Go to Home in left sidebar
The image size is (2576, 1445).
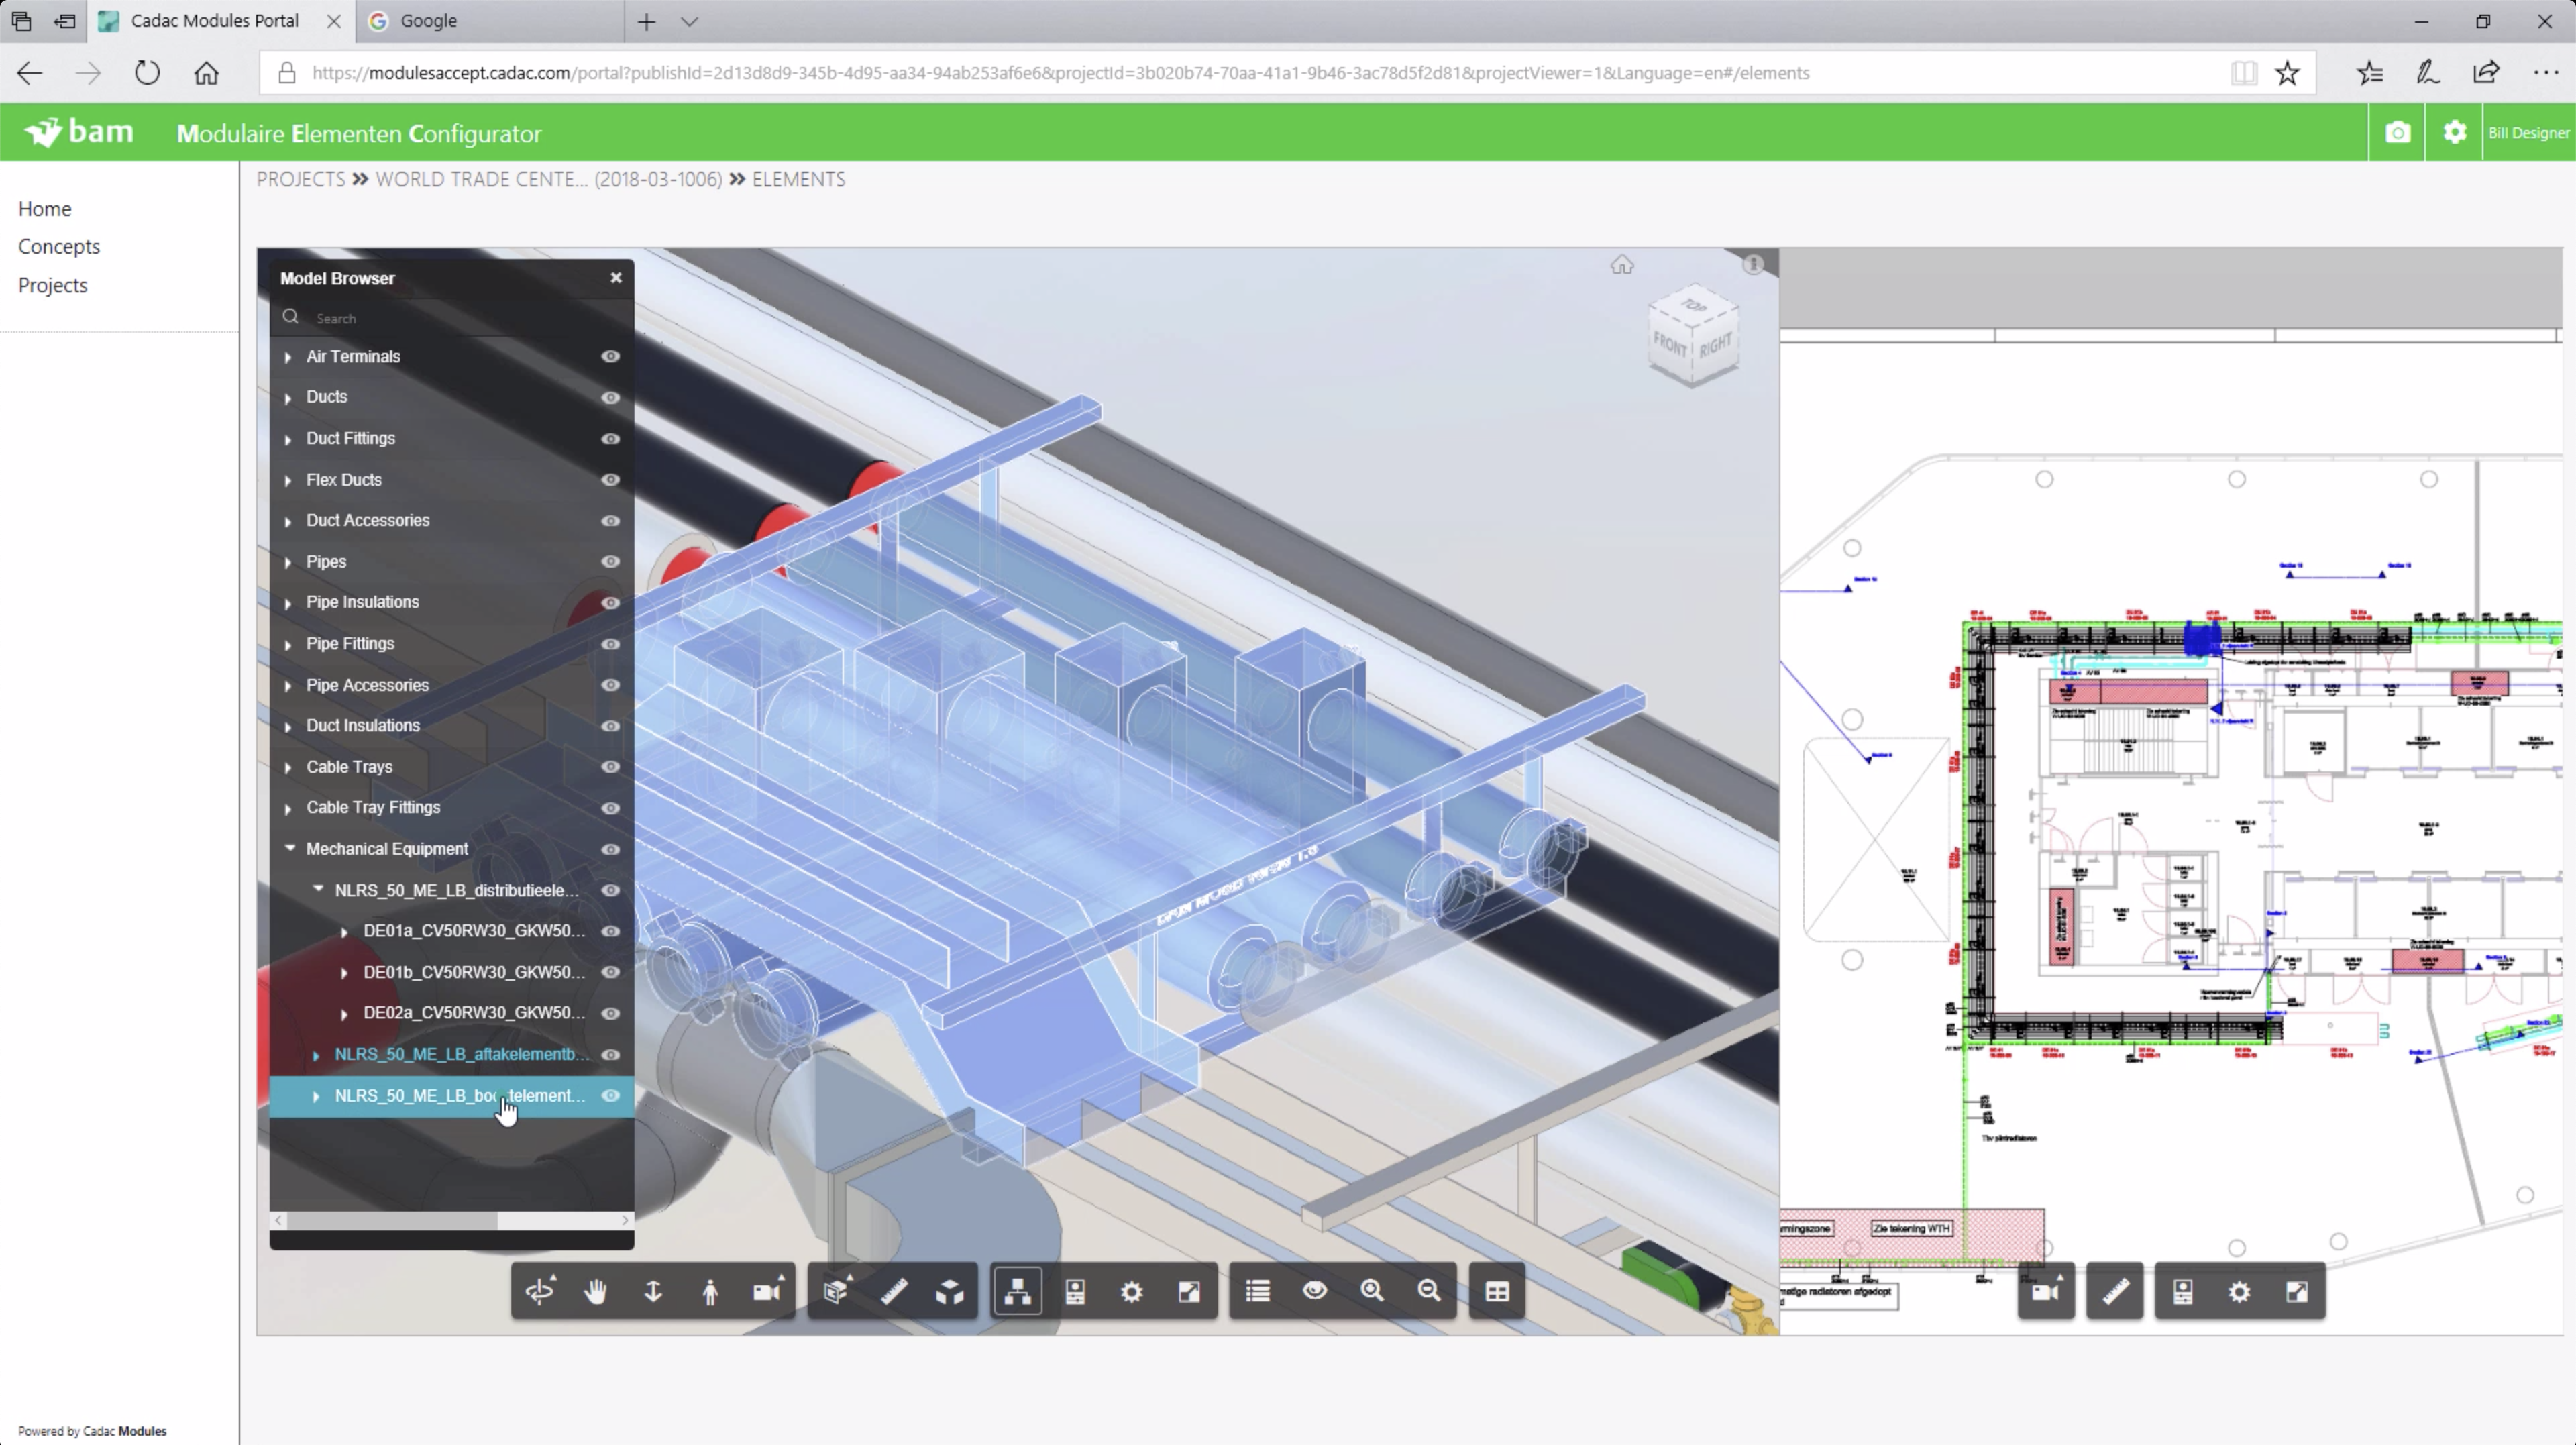[x=45, y=208]
